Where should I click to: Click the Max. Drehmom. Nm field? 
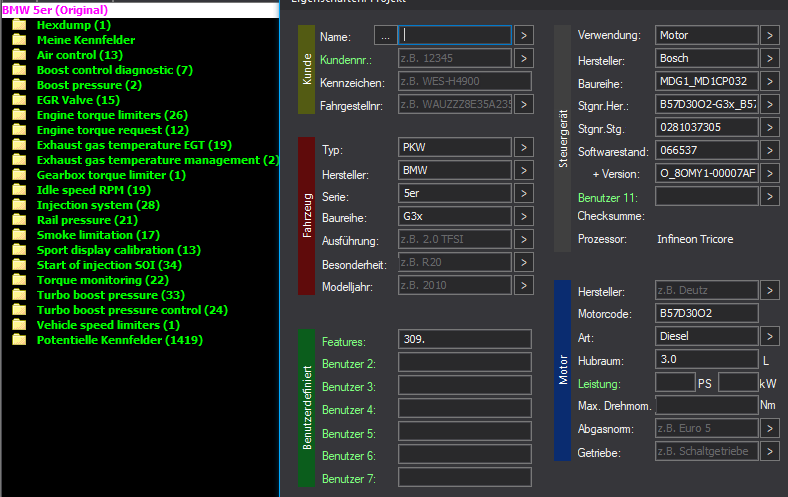click(707, 405)
